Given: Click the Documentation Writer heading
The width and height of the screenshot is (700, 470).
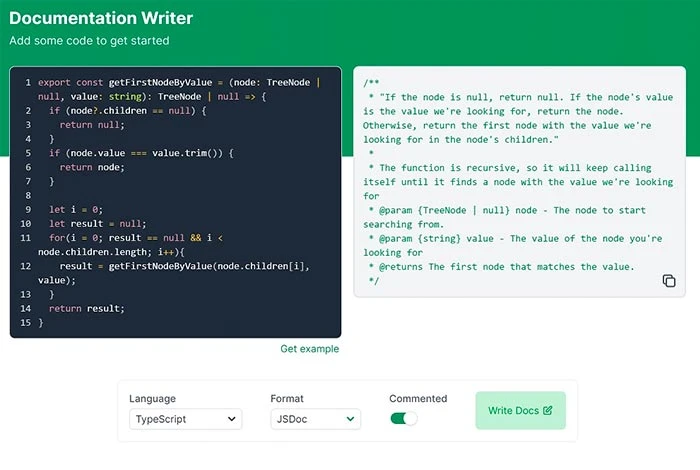Looking at the screenshot, I should 101,18.
